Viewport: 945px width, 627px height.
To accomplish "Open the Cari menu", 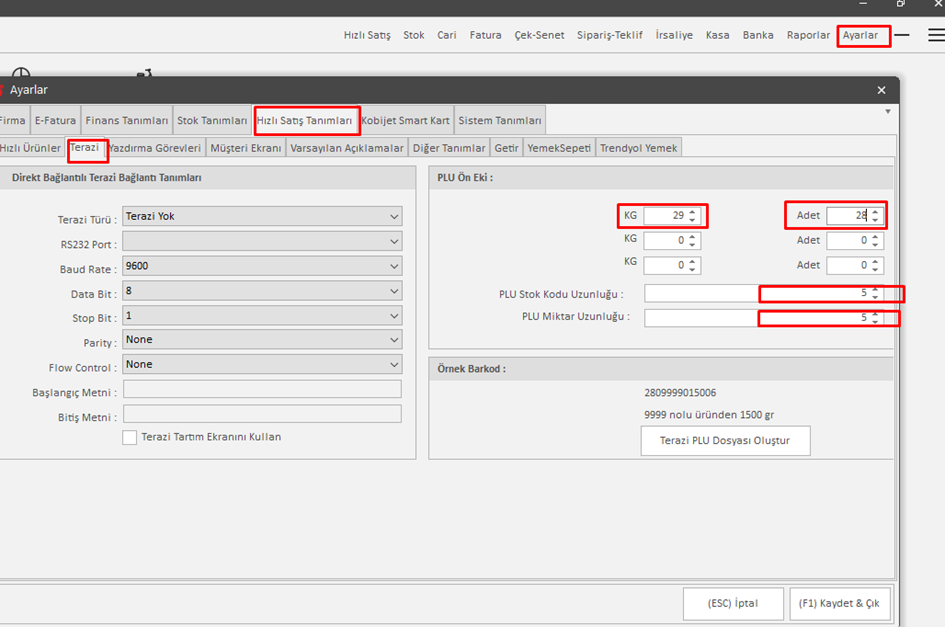I will coord(447,35).
